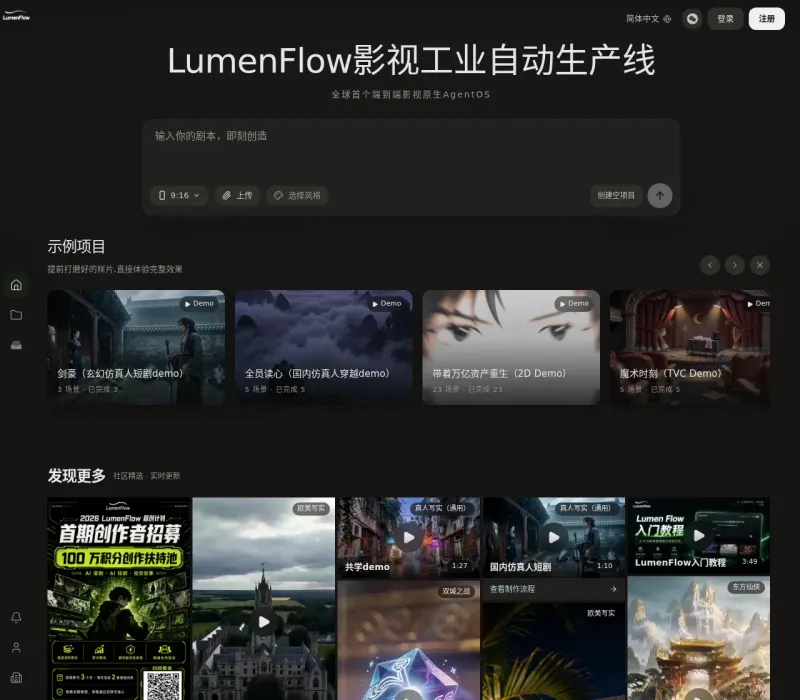The image size is (800, 700).
Task: Click the Demo badge on 剑豪 card
Action: coord(199,304)
